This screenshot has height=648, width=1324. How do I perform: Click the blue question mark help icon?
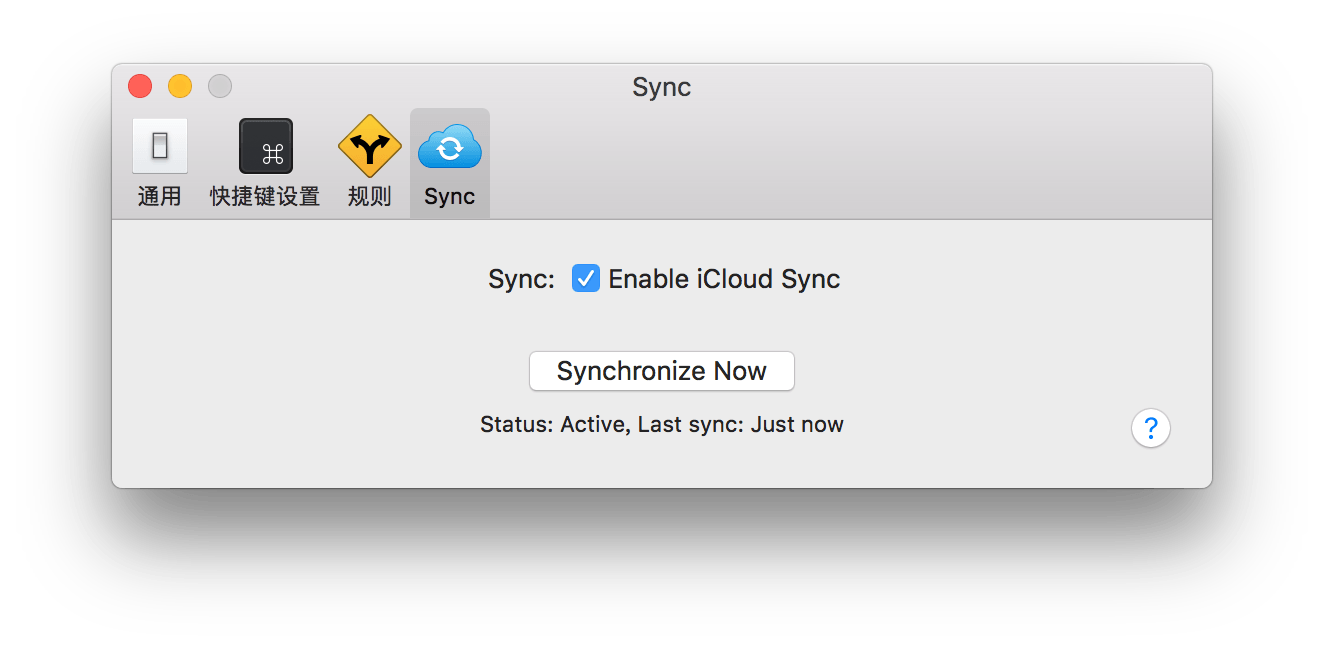1151,428
